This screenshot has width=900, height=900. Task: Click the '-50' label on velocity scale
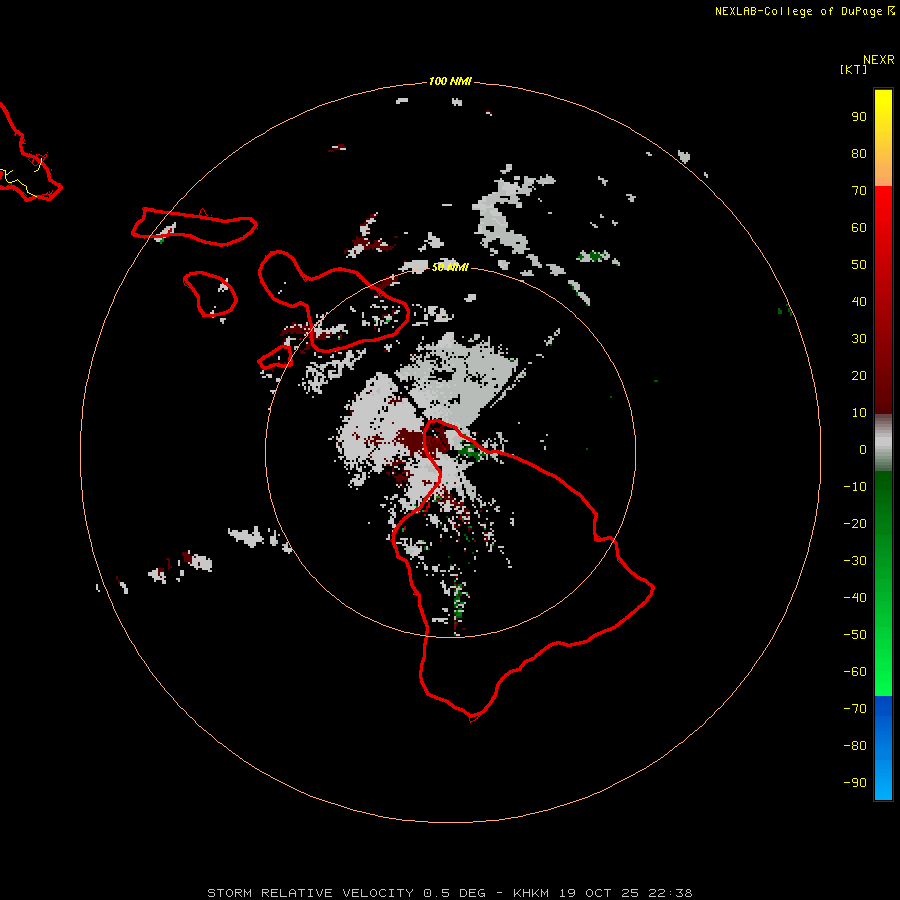point(855,635)
